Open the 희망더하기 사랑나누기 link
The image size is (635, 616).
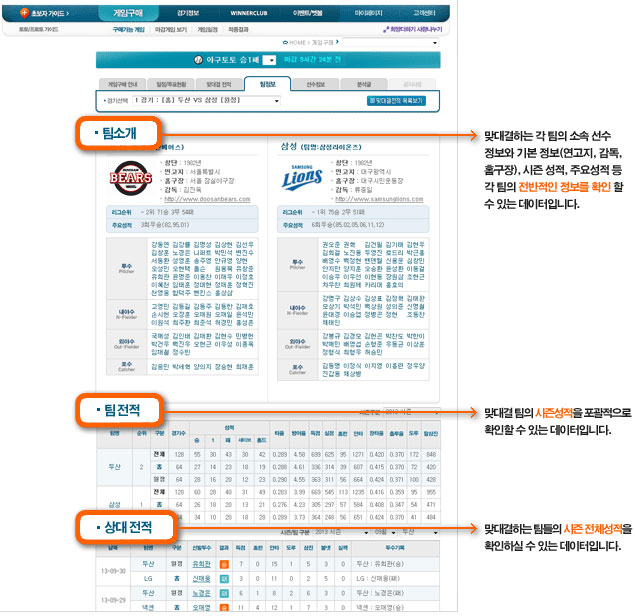tap(416, 29)
